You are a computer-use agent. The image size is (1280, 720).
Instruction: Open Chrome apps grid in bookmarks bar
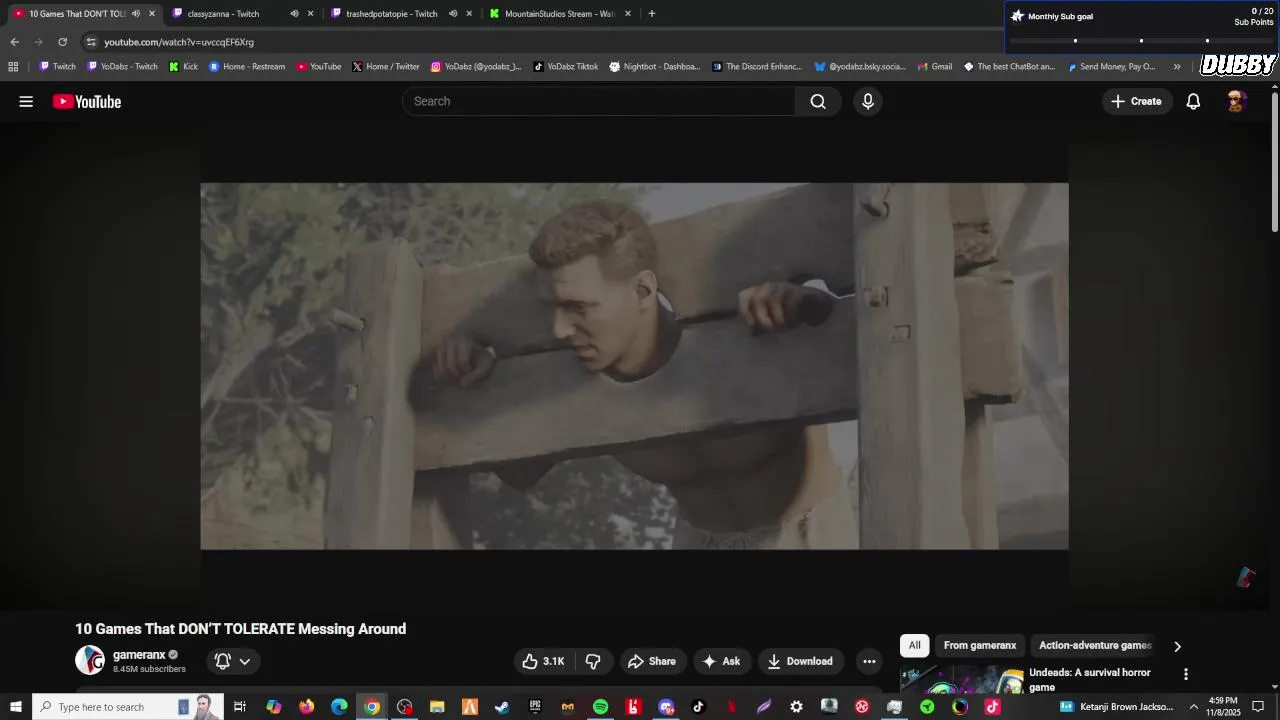(13, 67)
